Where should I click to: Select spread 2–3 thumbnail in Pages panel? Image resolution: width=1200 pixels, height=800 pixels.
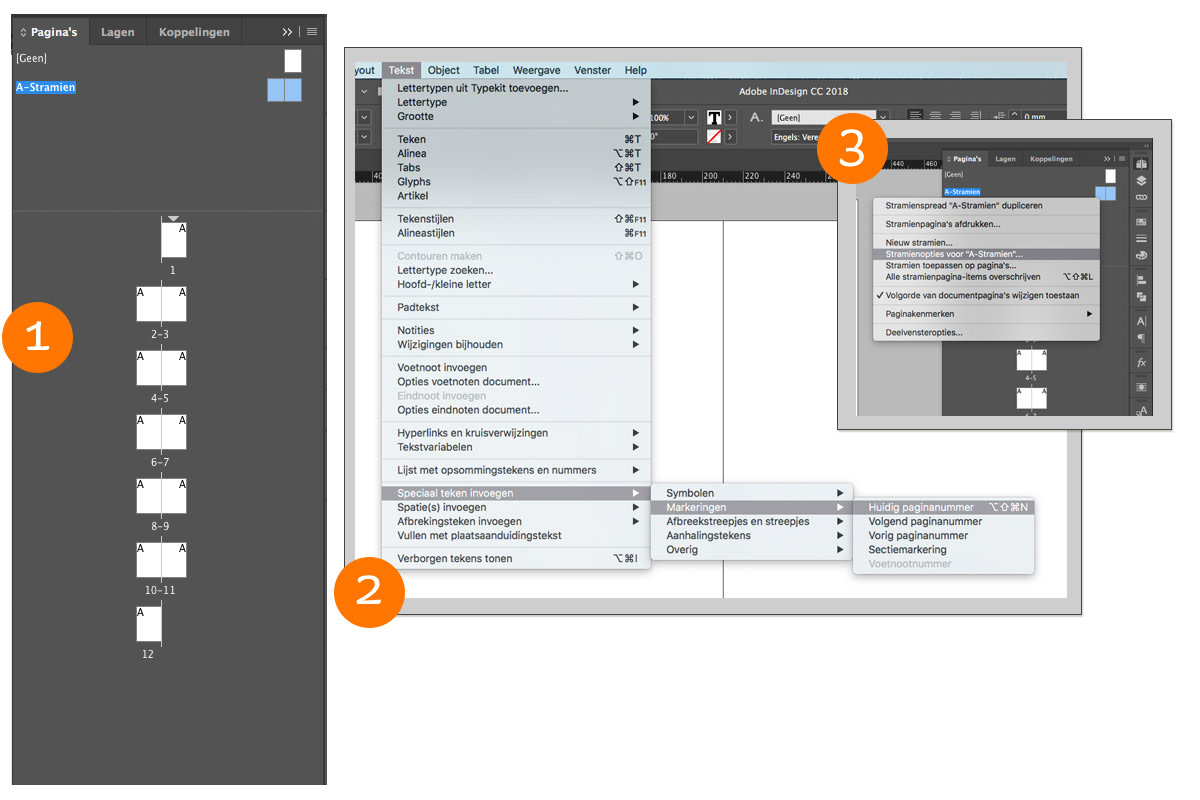coord(161,304)
